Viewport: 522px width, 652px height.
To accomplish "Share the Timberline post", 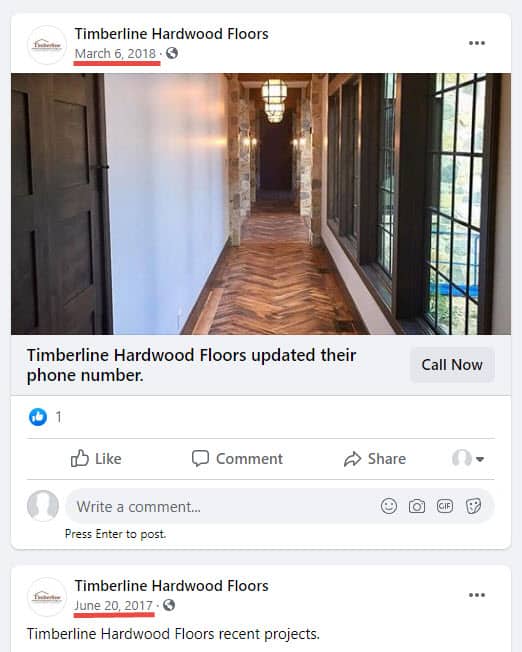I will point(375,459).
